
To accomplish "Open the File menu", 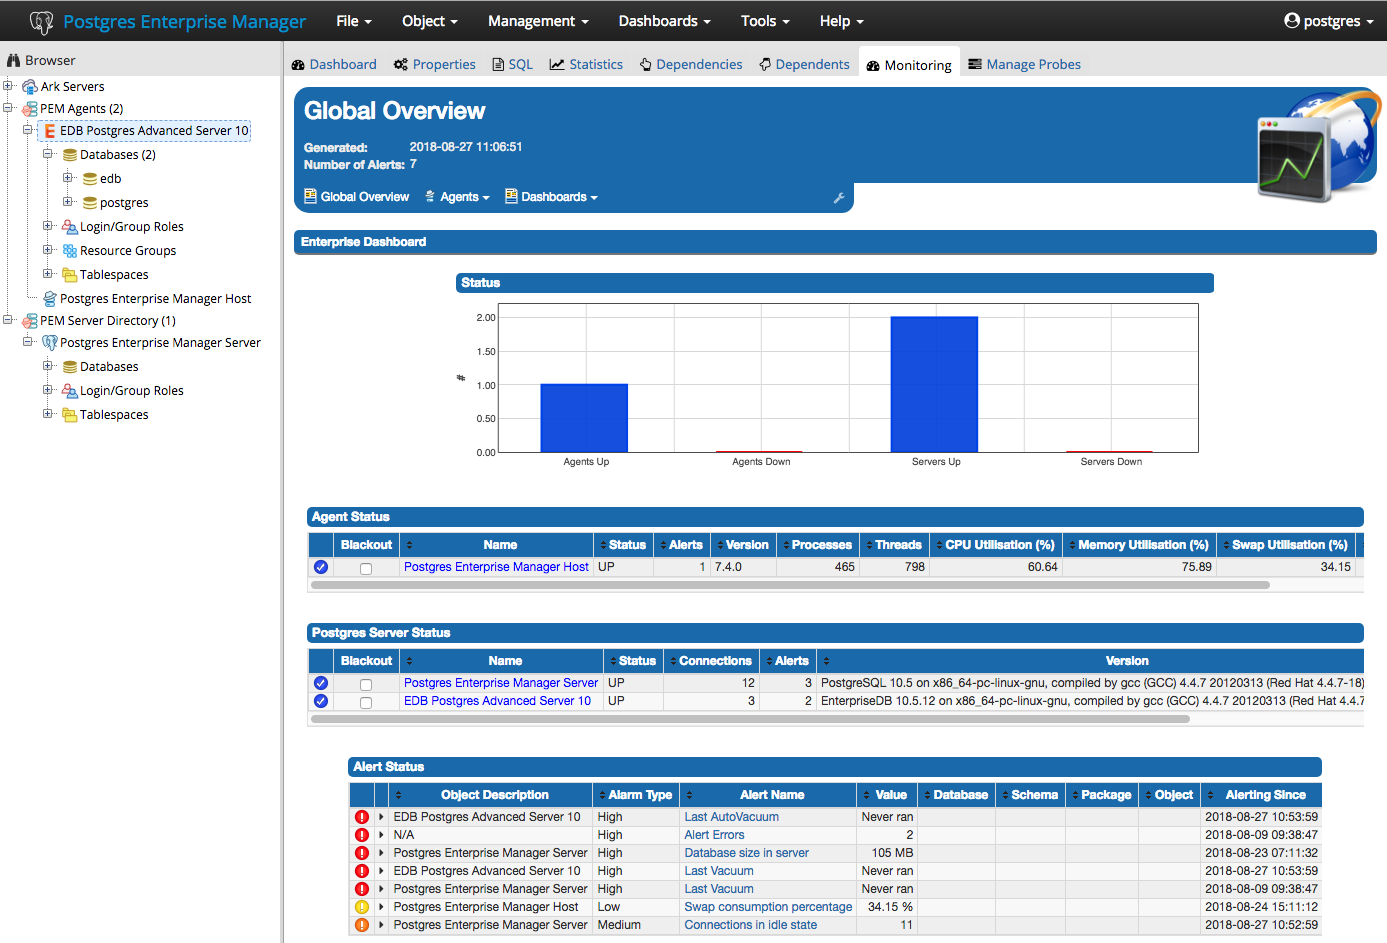I will [354, 21].
